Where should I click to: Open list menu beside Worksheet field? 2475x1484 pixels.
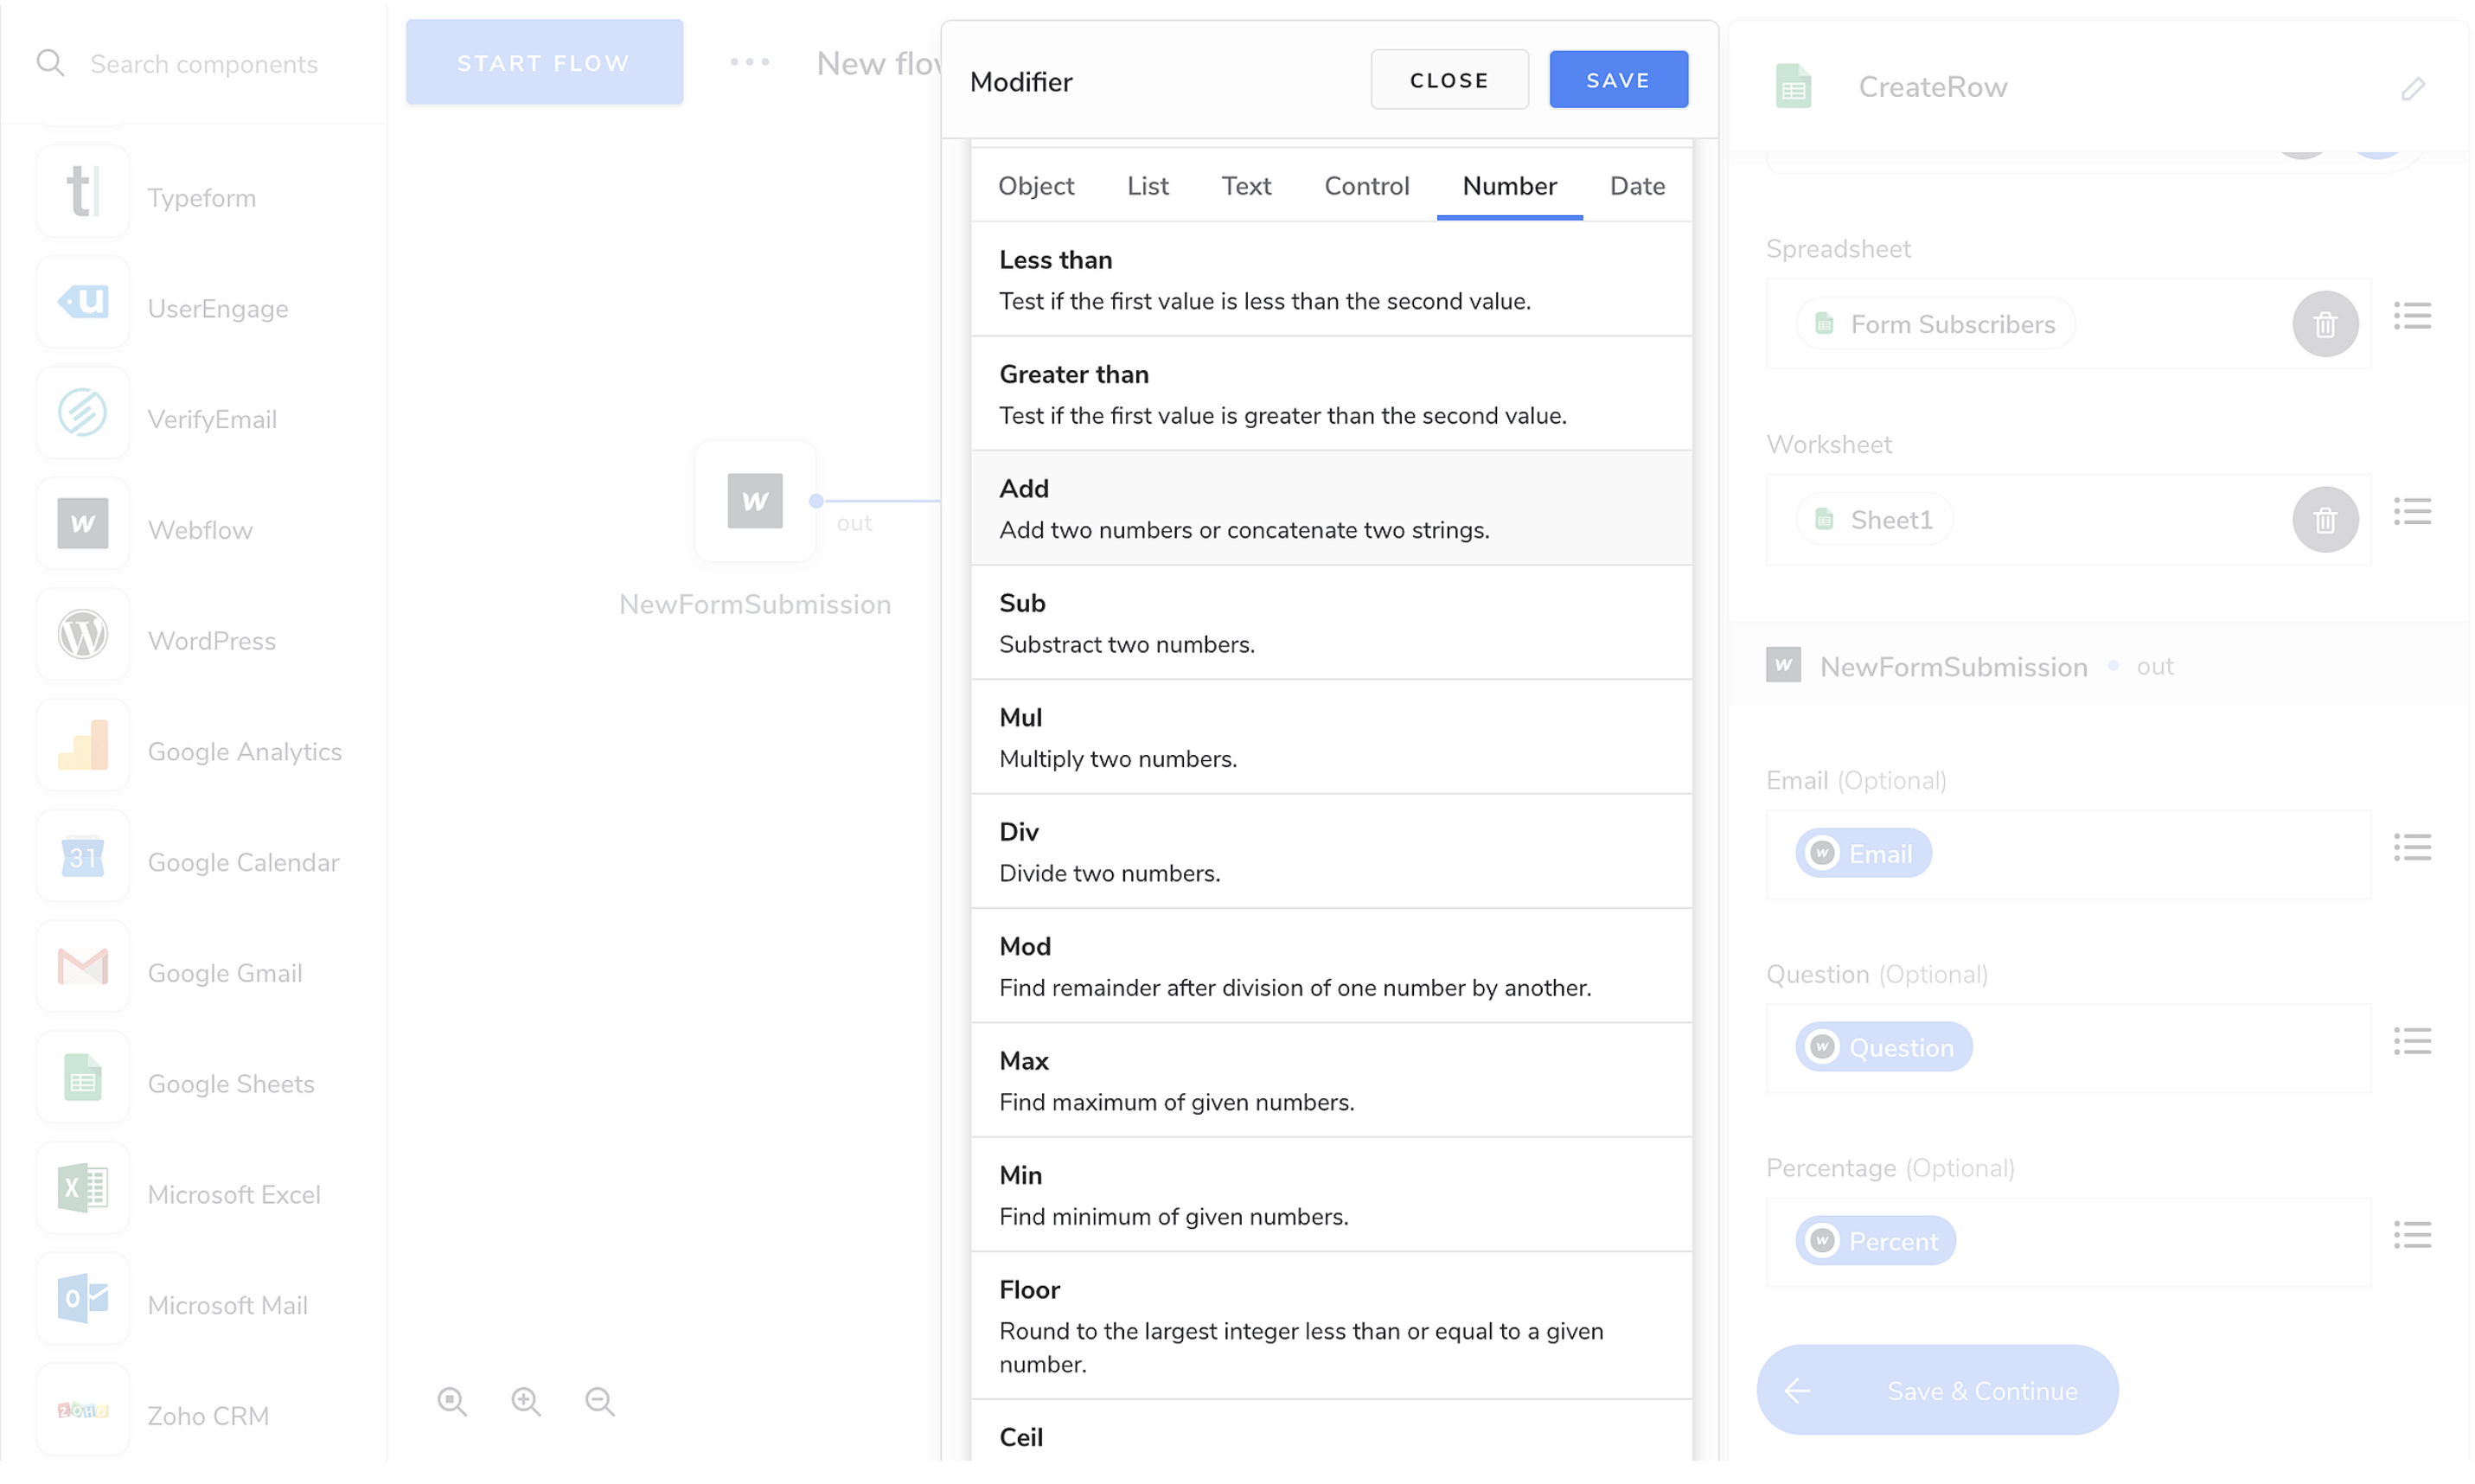pos(2411,513)
